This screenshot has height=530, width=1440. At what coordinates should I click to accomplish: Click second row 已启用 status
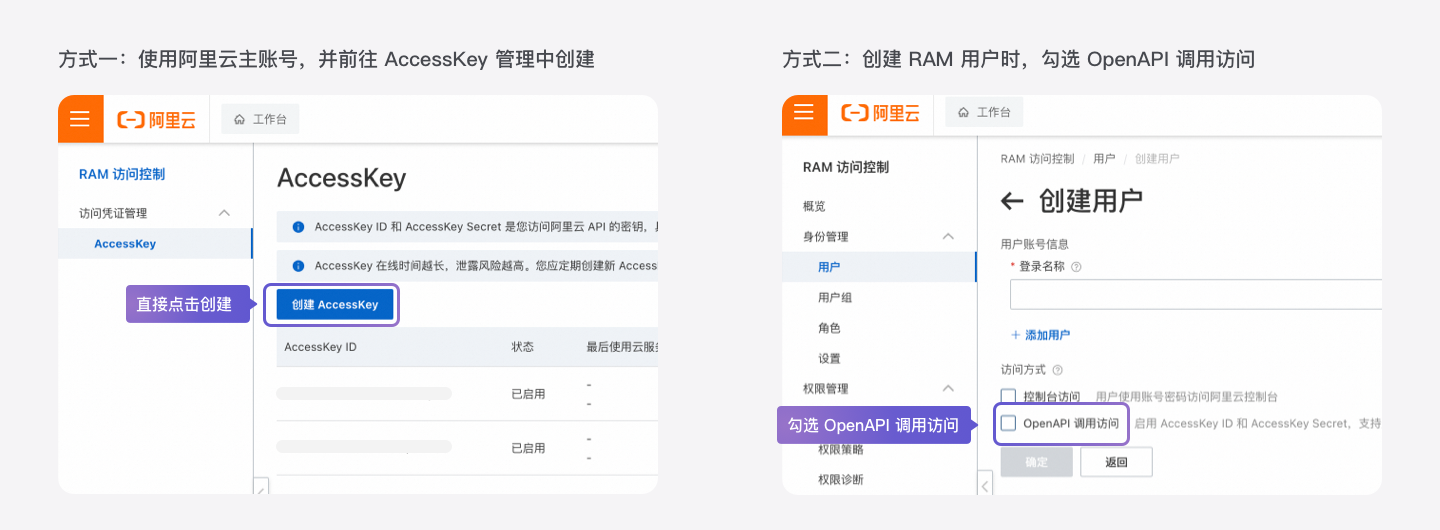pos(528,448)
